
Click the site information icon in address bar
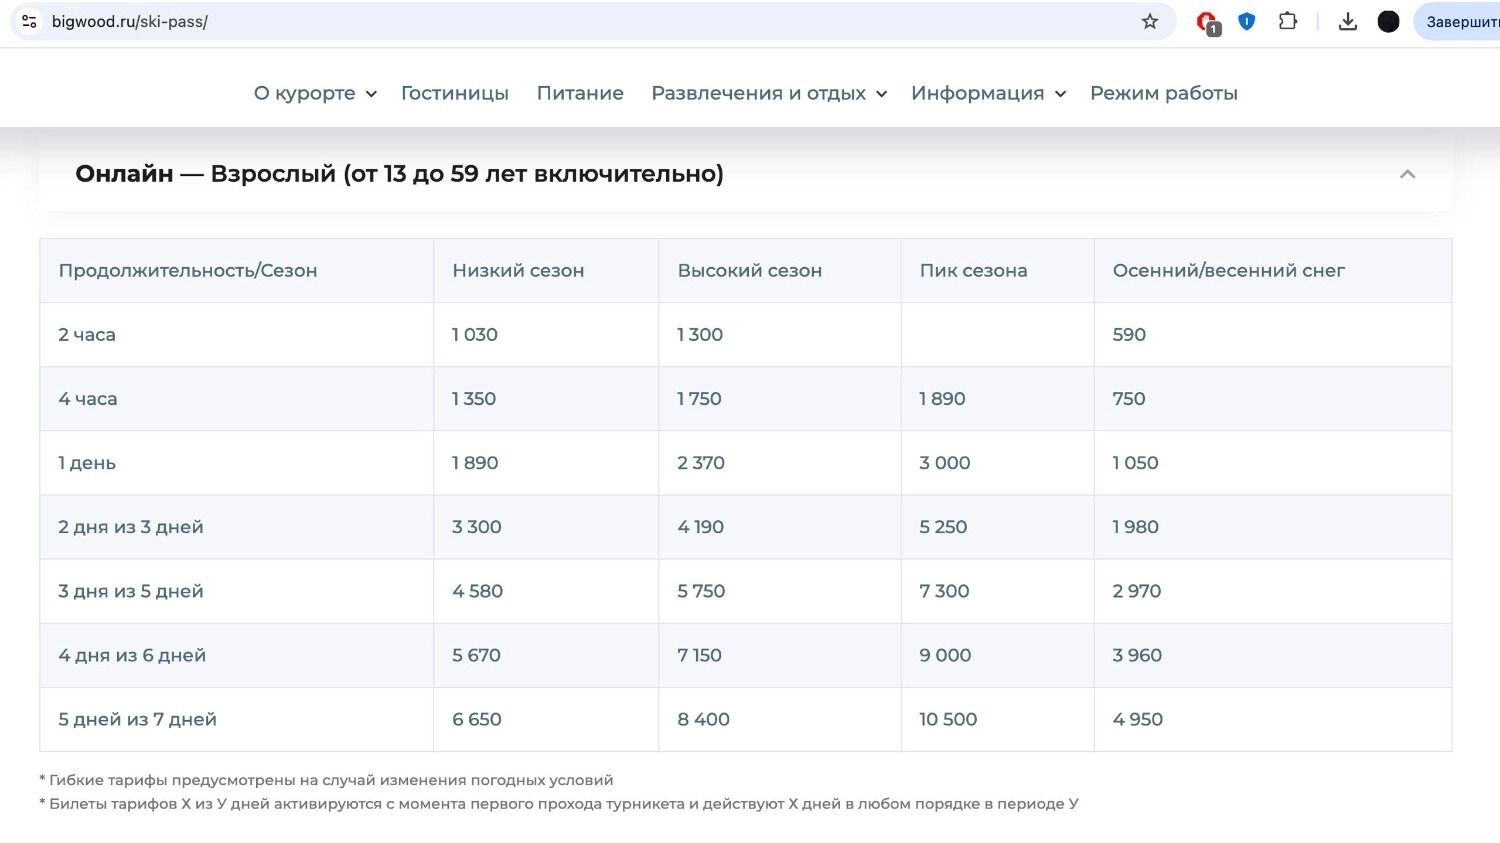tap(29, 21)
